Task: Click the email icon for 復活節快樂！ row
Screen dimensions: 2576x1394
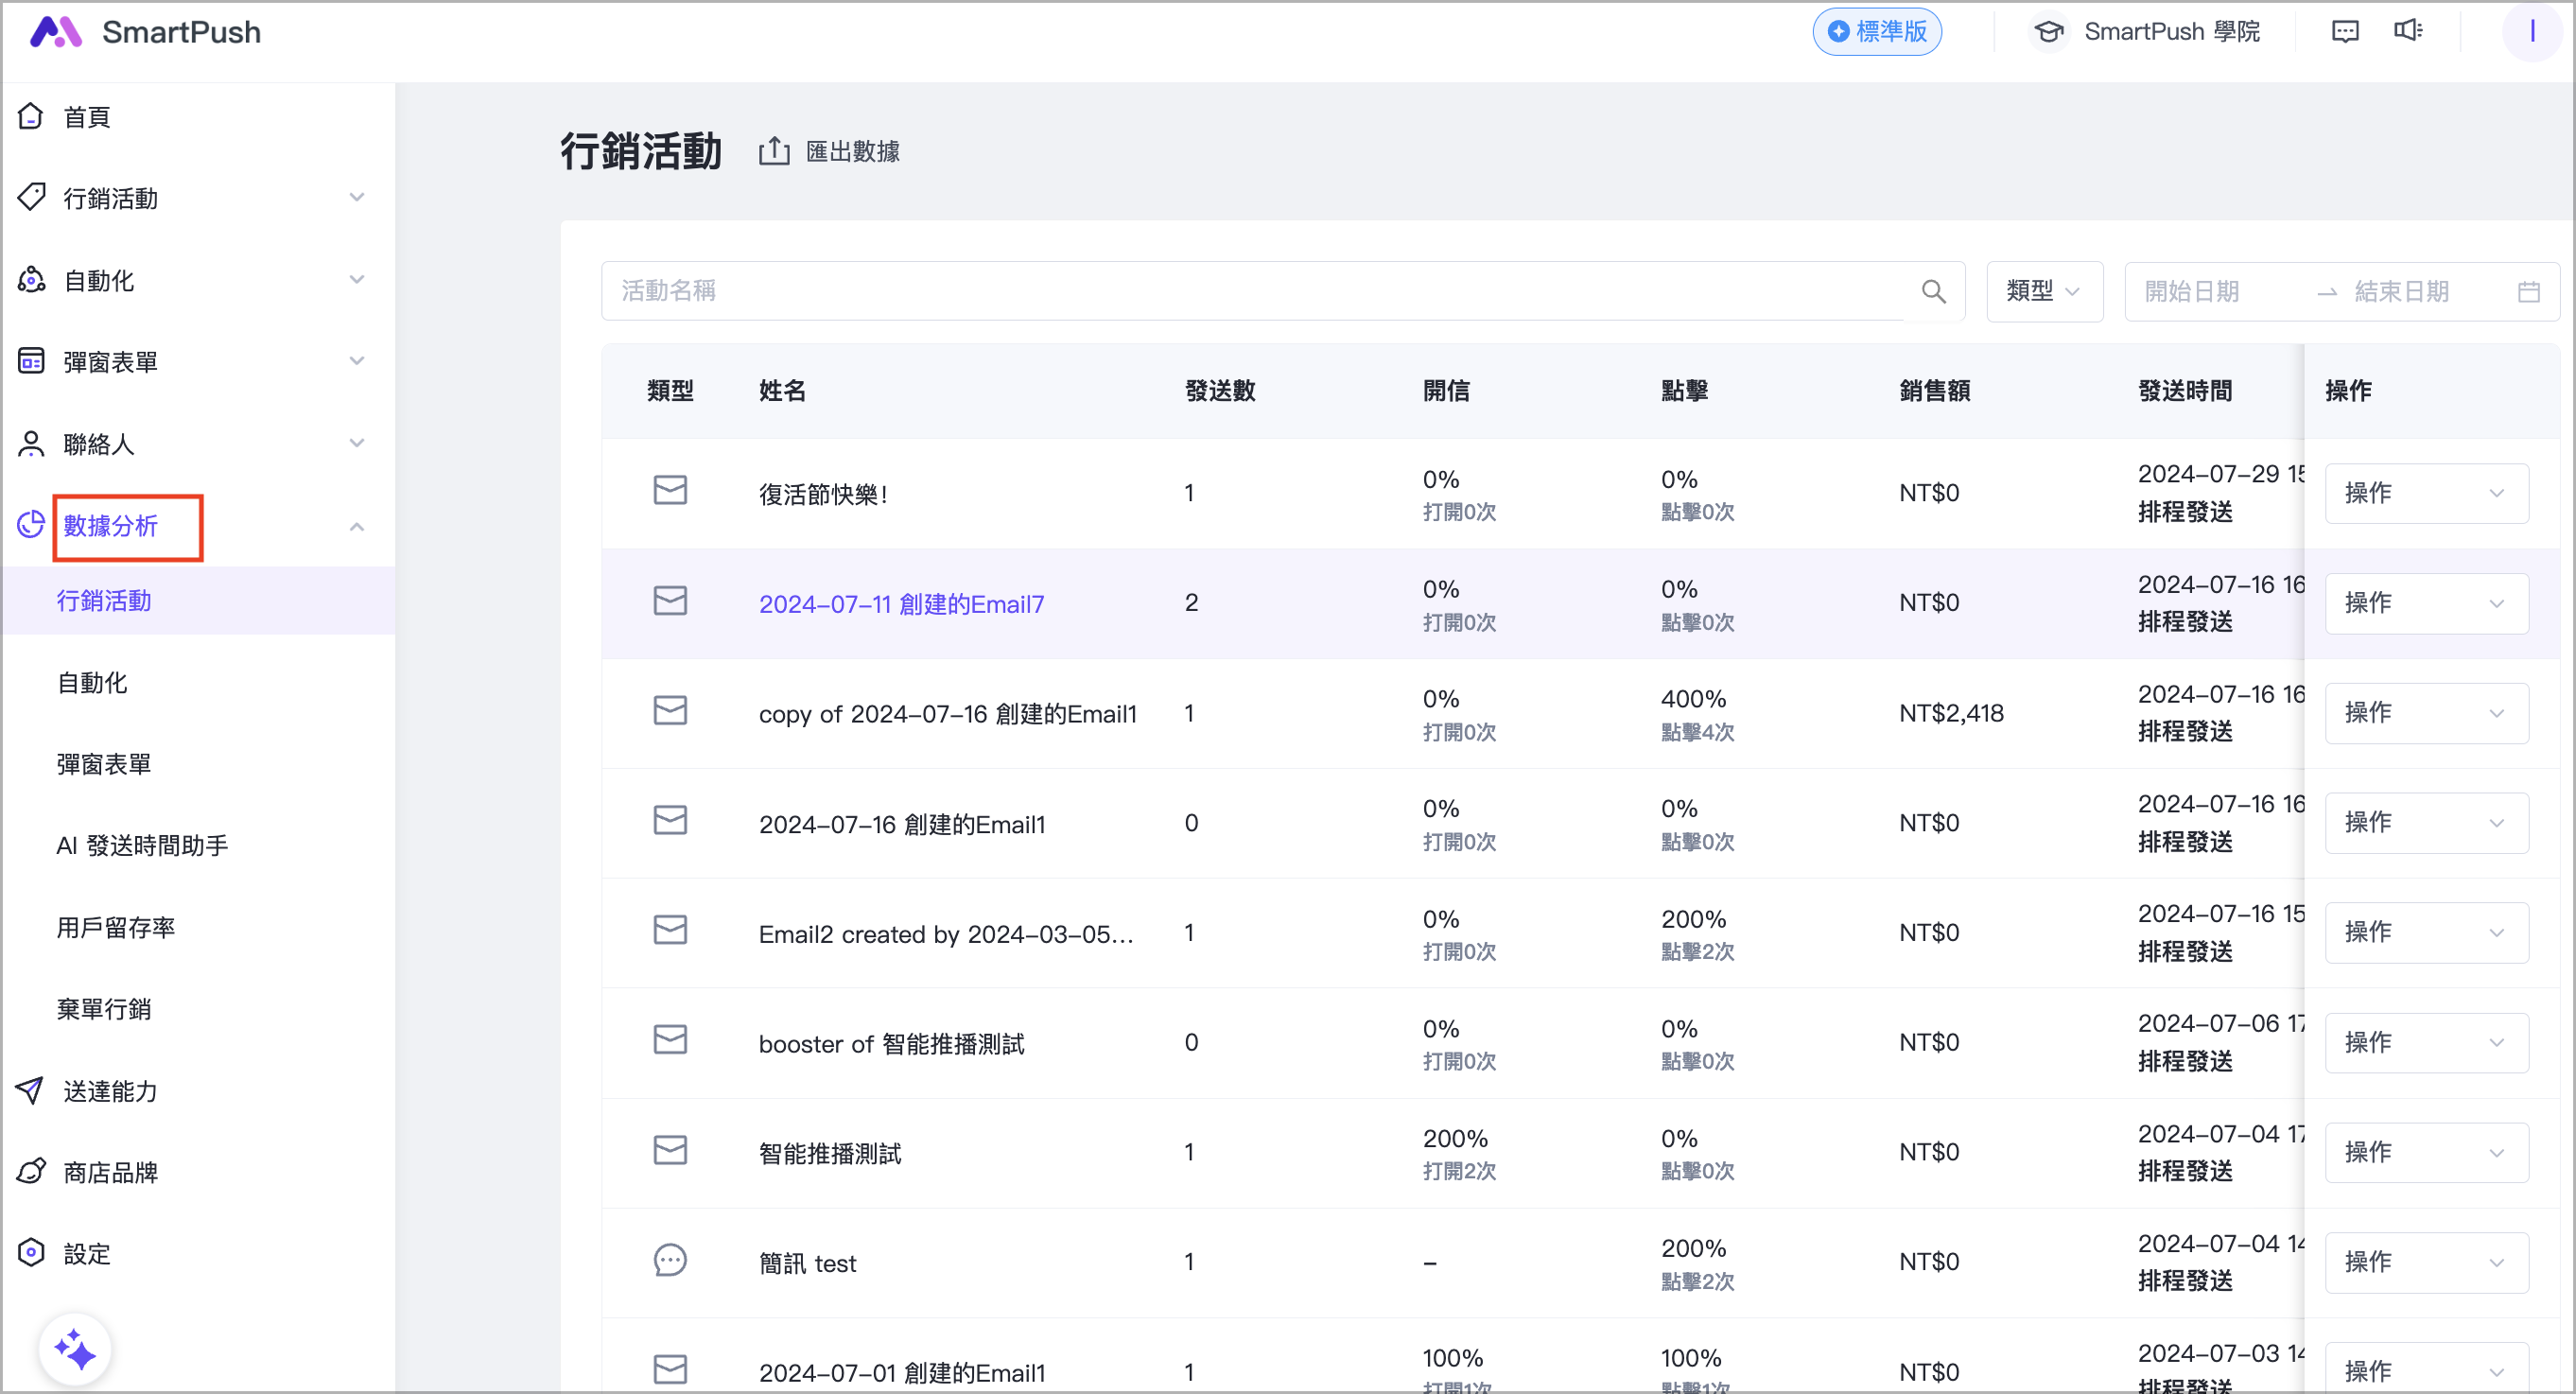Action: (670, 491)
